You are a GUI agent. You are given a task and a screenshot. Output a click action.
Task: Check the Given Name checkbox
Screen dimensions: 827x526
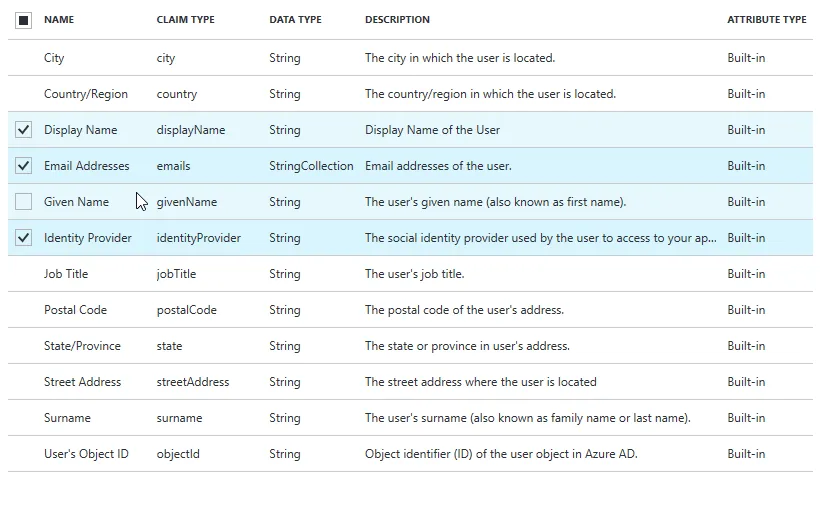click(24, 202)
